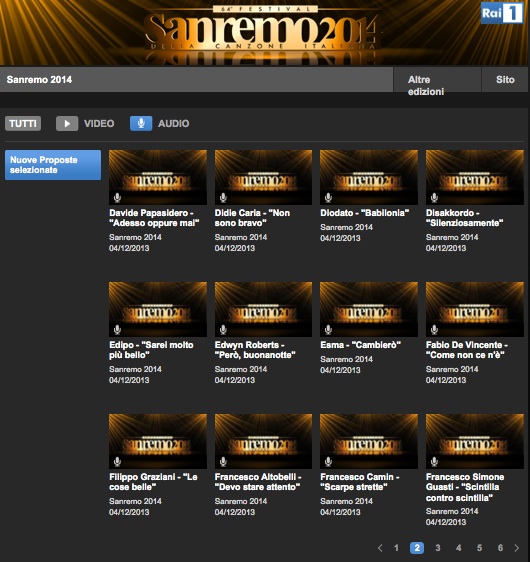Click Filippo Graziani thumbnail image
Screen dimensions: 530x562
(158, 442)
